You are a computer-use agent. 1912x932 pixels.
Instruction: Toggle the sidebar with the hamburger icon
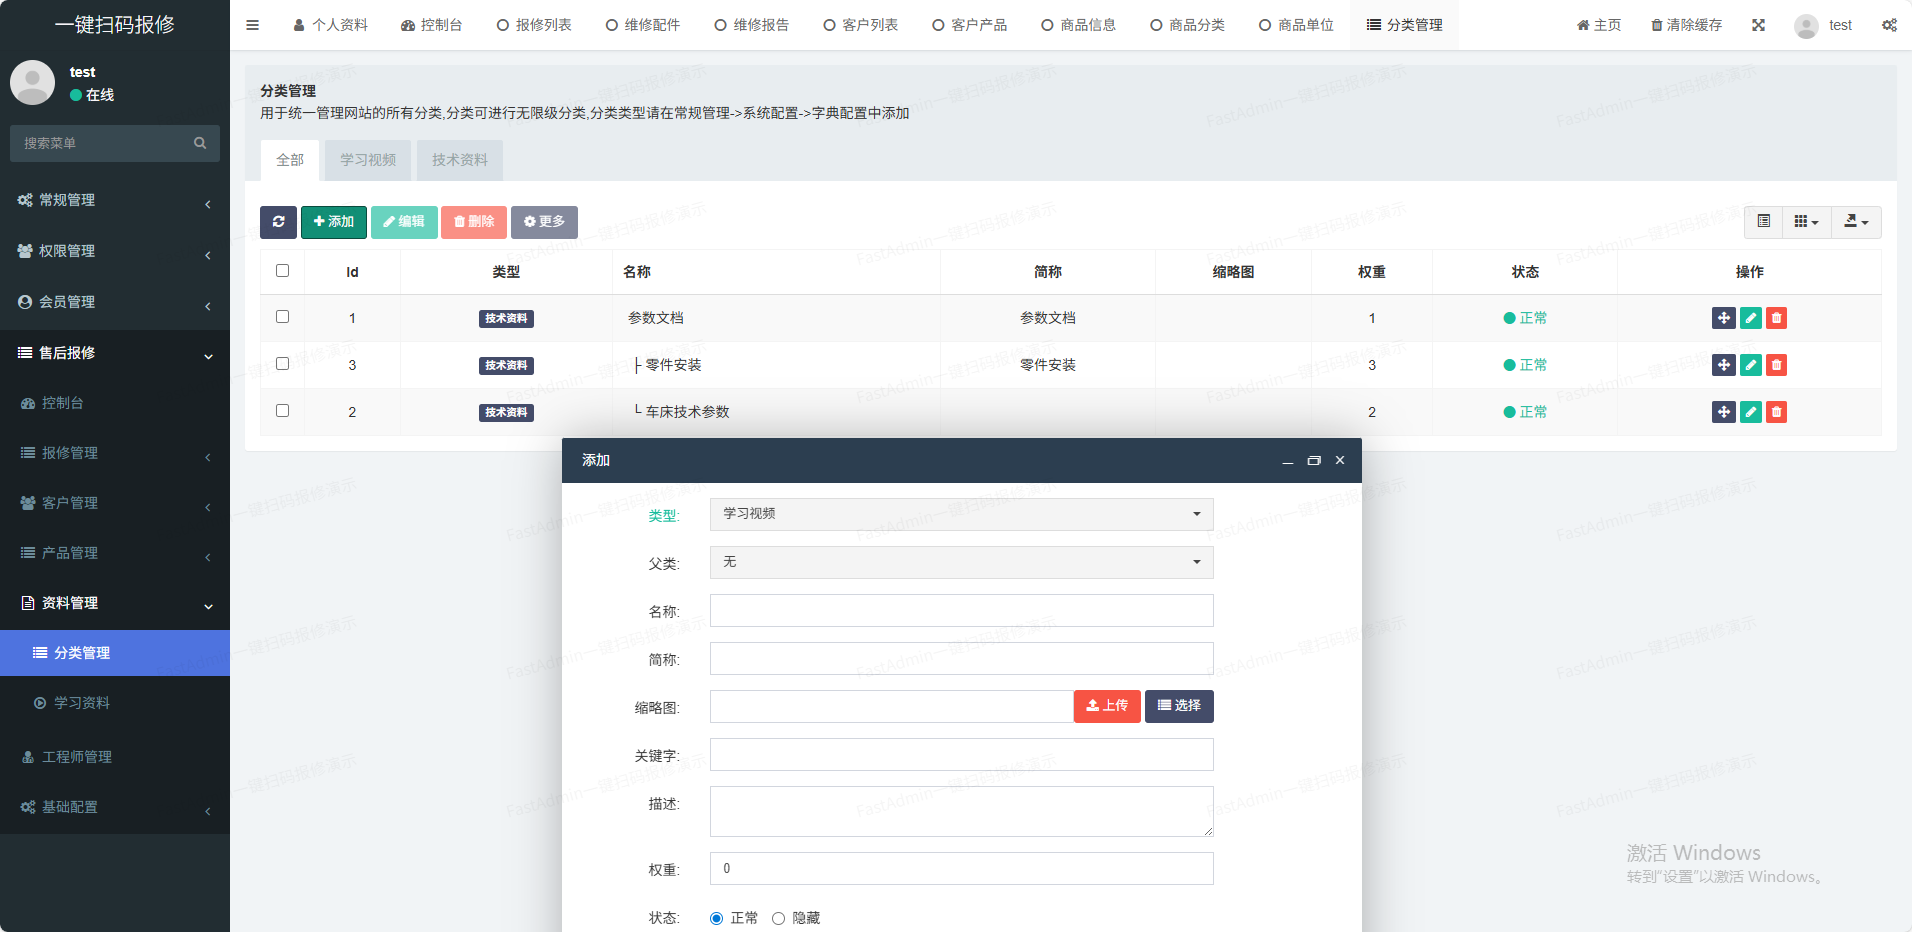pos(253,25)
